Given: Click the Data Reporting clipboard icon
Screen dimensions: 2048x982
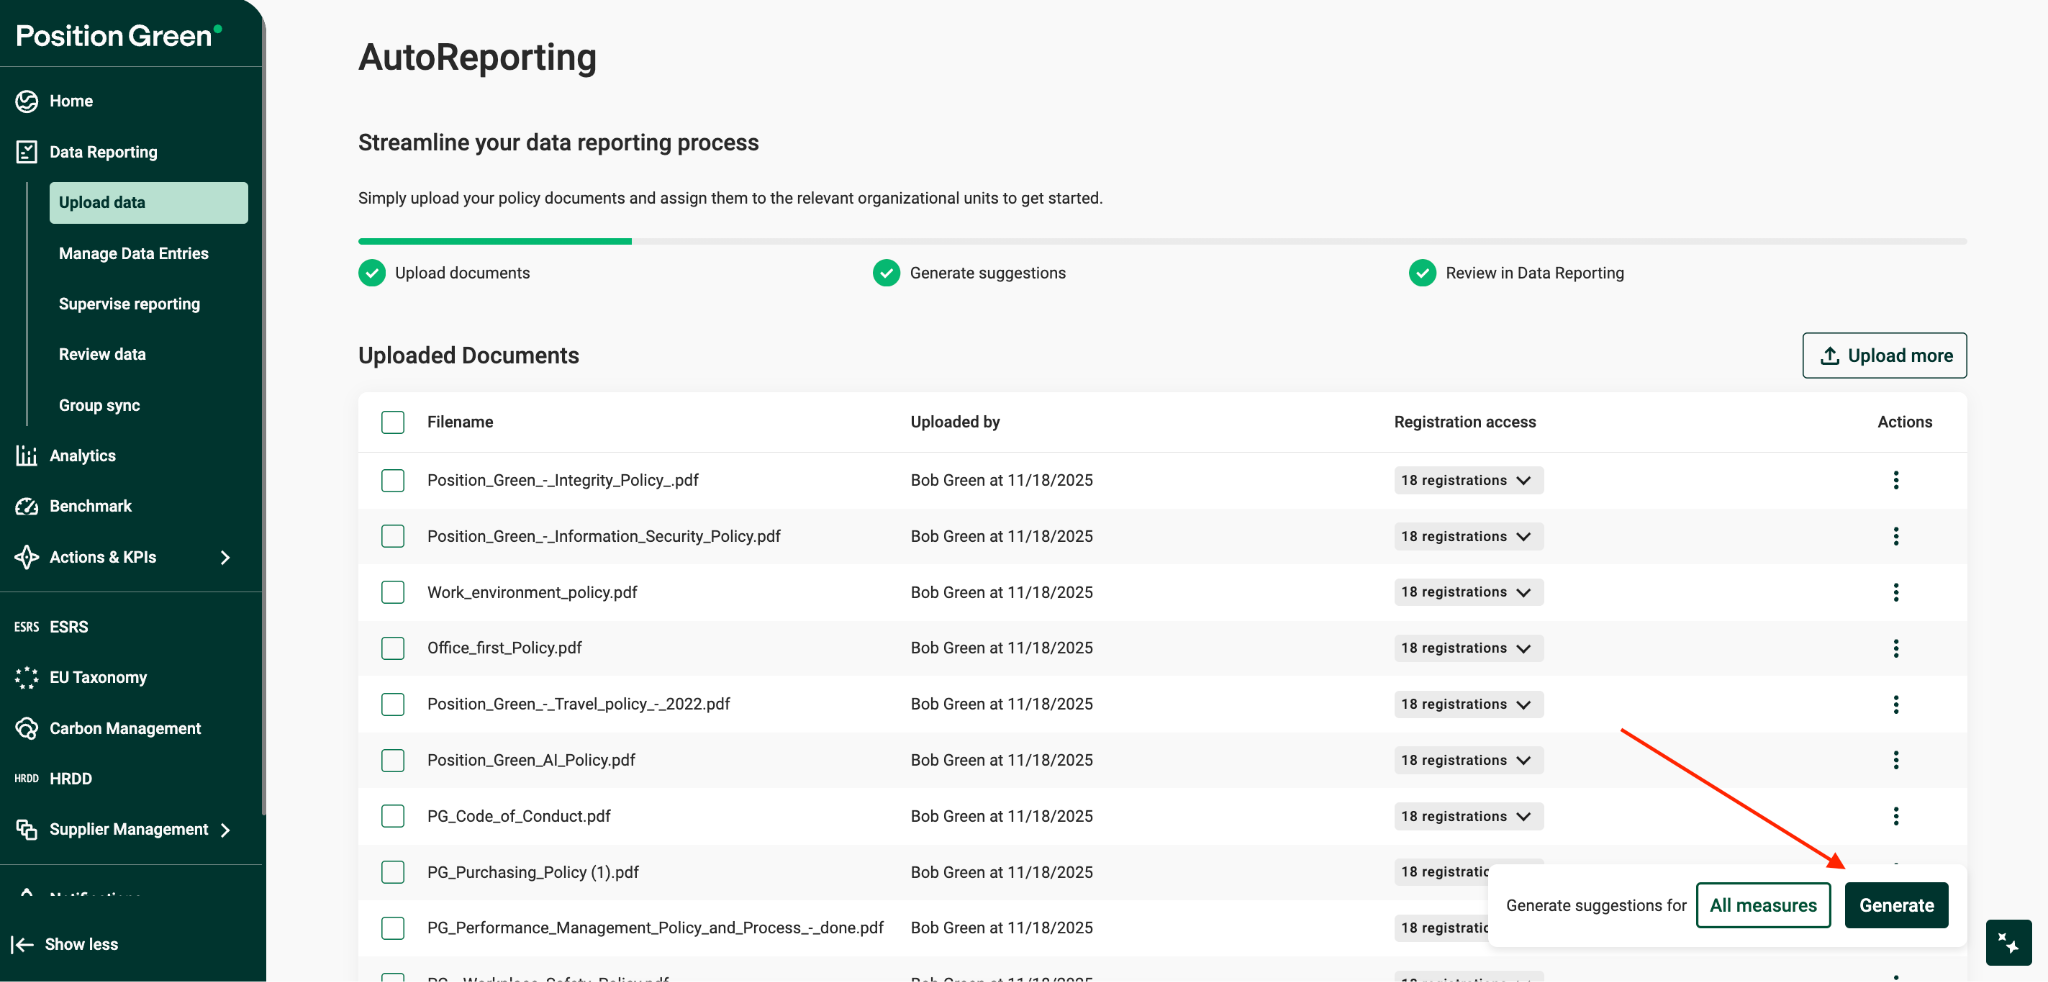Looking at the screenshot, I should point(27,152).
